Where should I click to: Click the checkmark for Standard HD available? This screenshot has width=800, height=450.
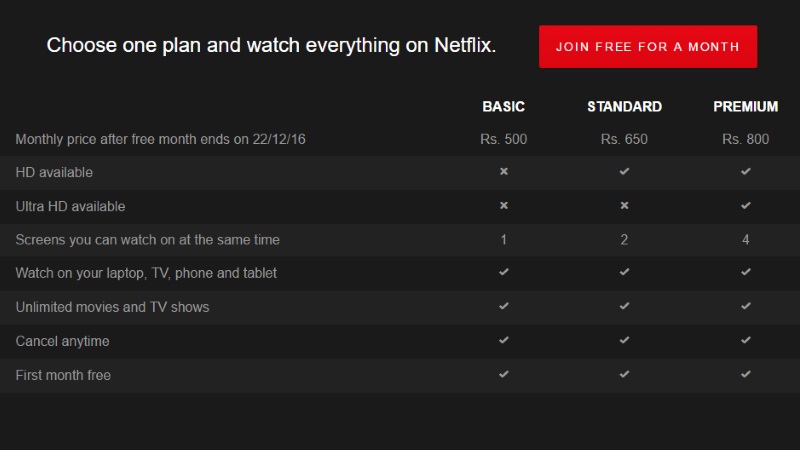click(624, 171)
